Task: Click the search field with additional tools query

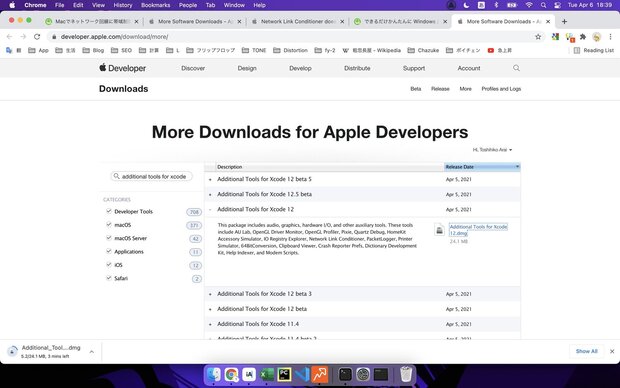Action: point(151,176)
